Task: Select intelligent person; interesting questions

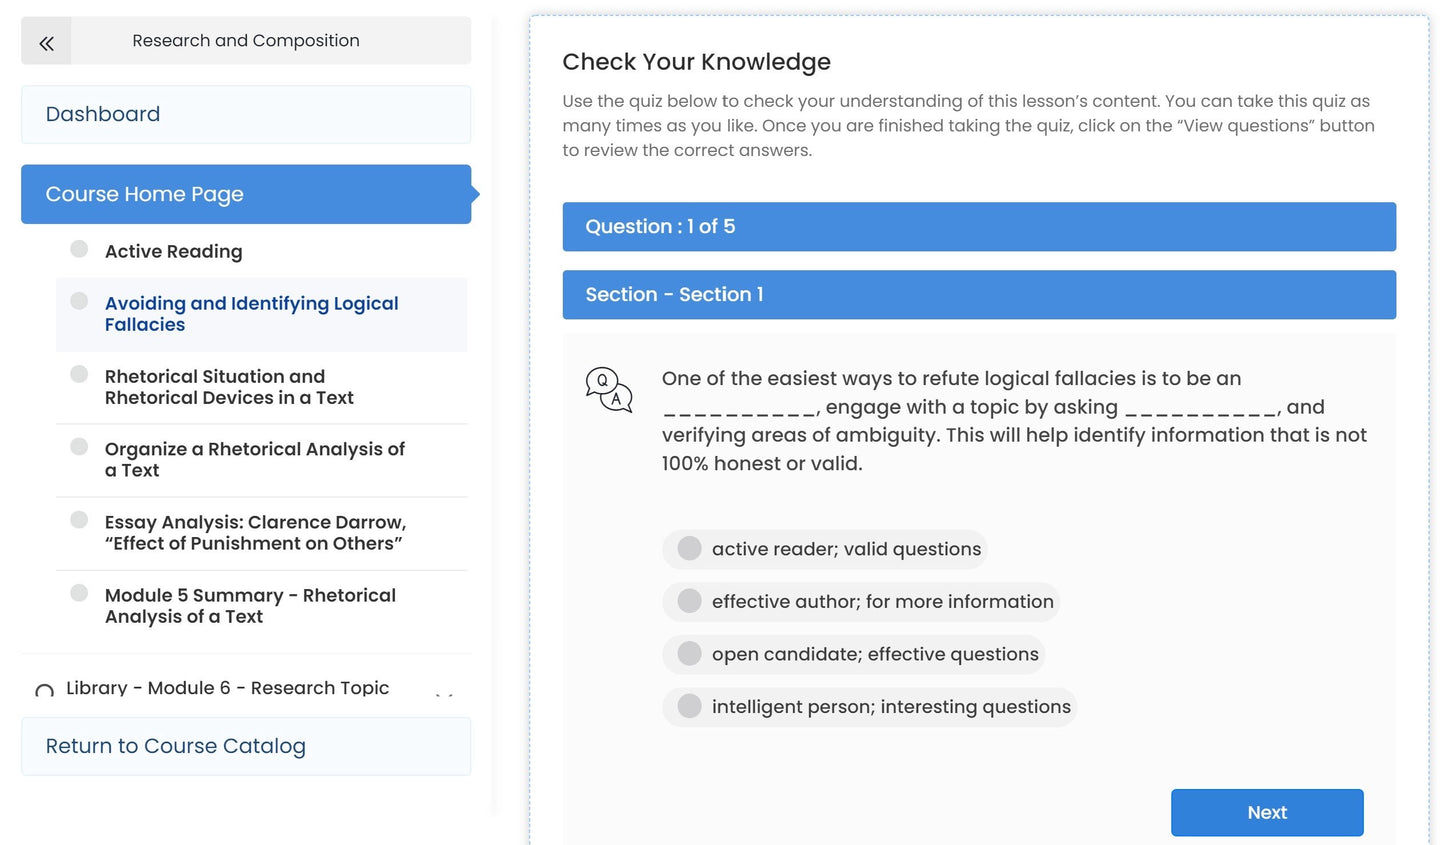Action: 689,706
